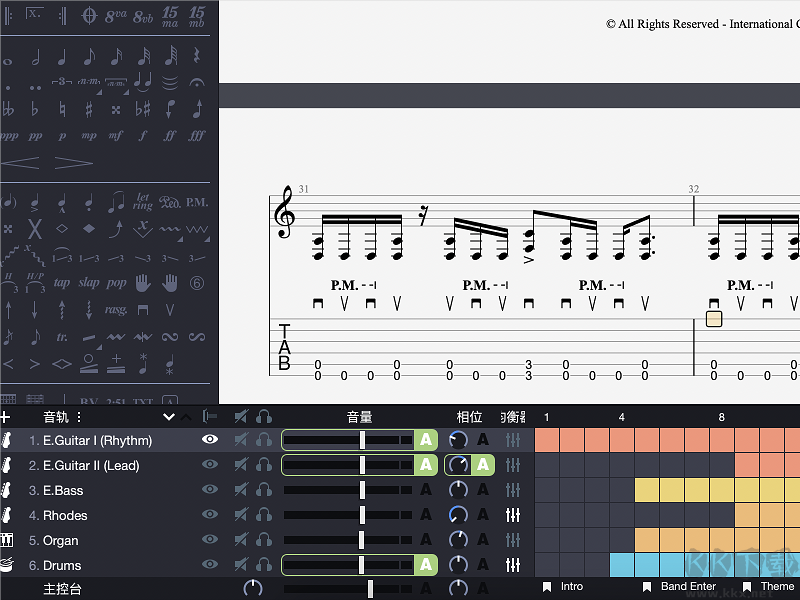Select the tap technique symbol

tap(61, 282)
